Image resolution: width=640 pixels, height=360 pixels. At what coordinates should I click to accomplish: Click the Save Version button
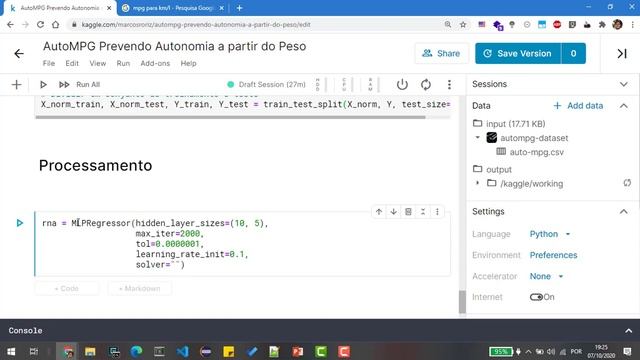[x=518, y=53]
